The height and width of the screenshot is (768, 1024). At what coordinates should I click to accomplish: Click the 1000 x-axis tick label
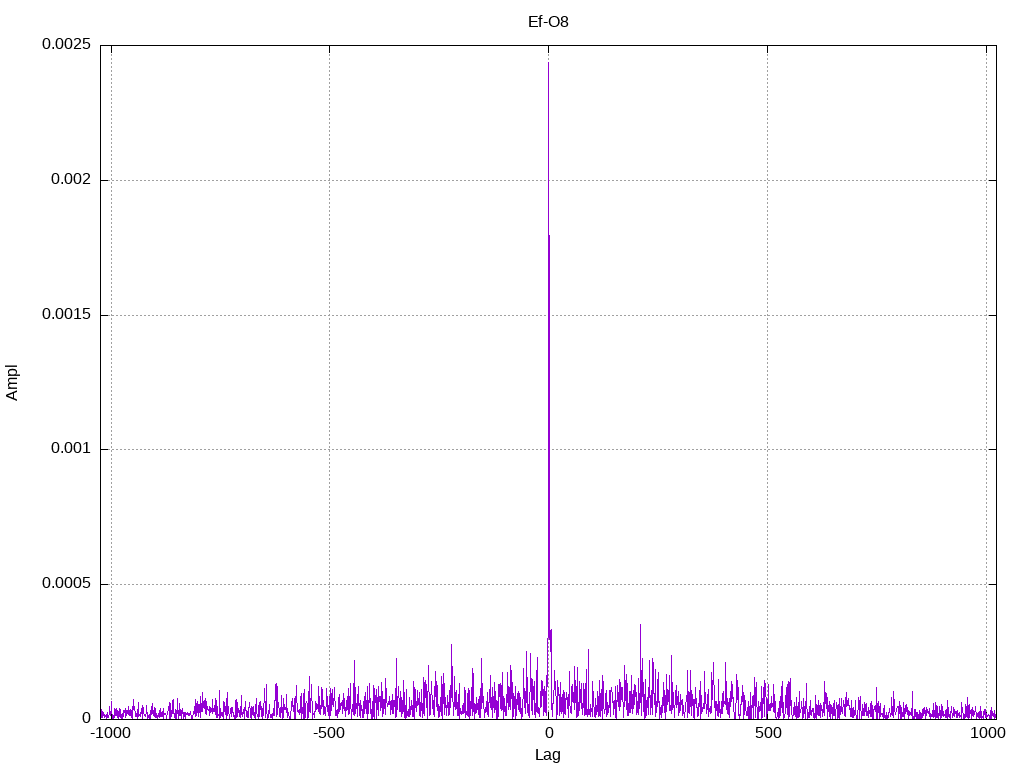987,733
